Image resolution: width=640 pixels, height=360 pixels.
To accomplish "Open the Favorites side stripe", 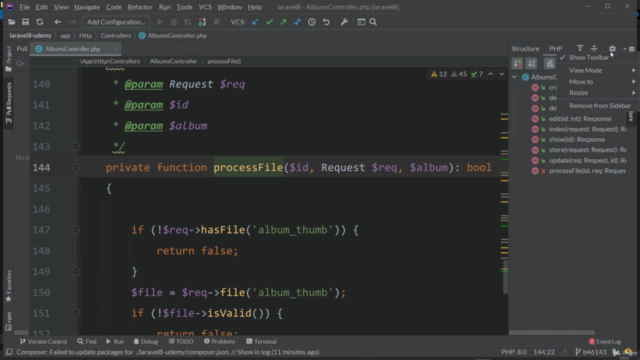I will tap(9, 286).
